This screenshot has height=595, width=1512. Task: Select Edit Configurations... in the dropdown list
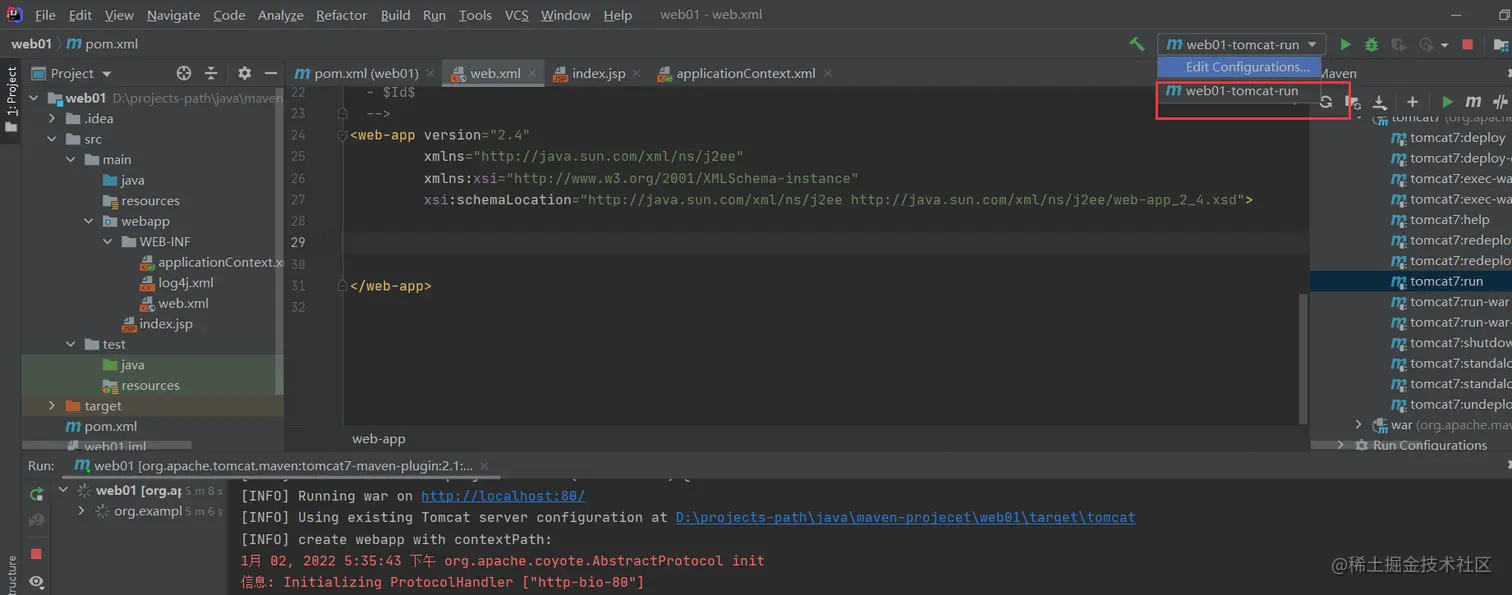click(x=1239, y=67)
